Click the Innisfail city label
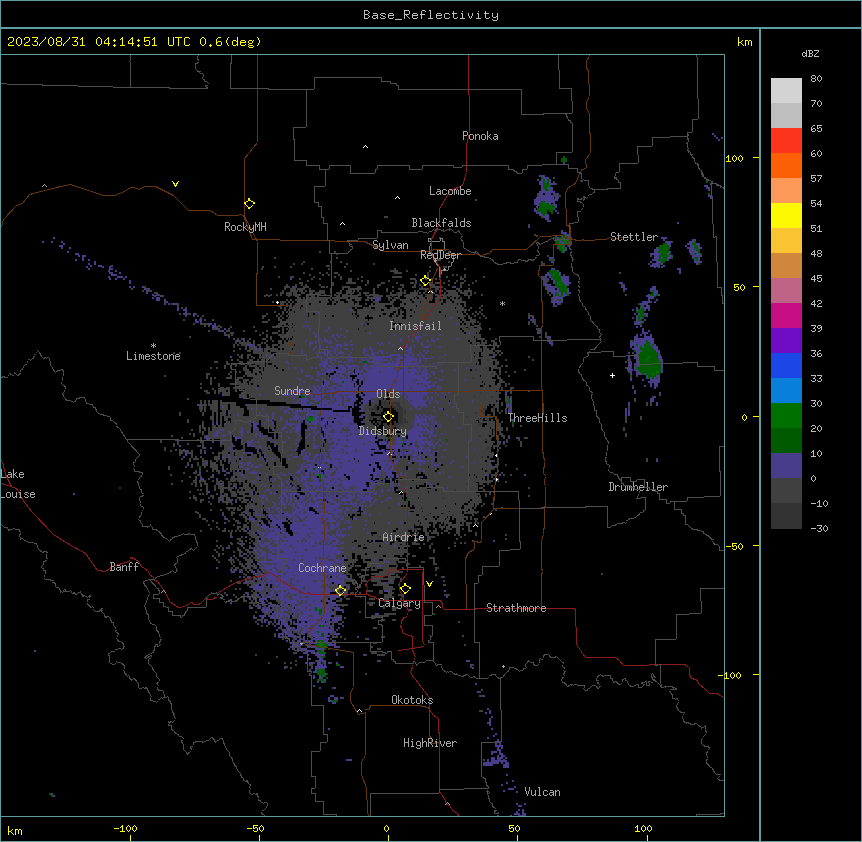 tap(415, 326)
